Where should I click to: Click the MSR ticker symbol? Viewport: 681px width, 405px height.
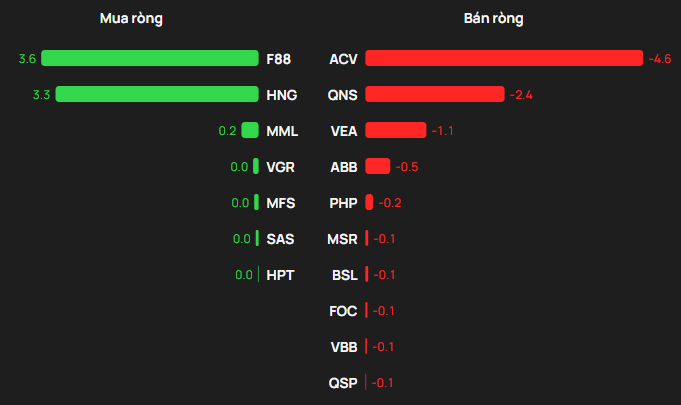click(342, 239)
